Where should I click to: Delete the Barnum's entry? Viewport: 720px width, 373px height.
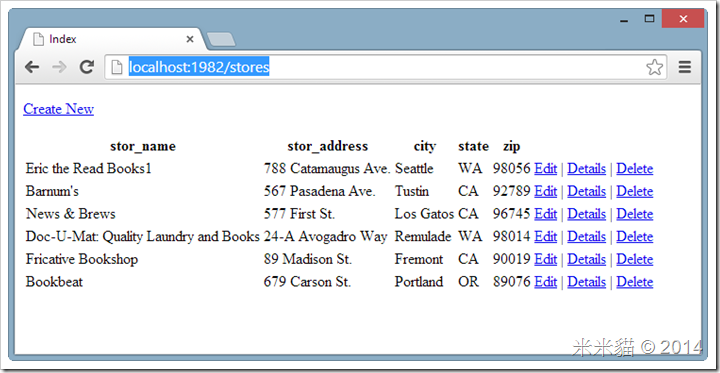[635, 191]
